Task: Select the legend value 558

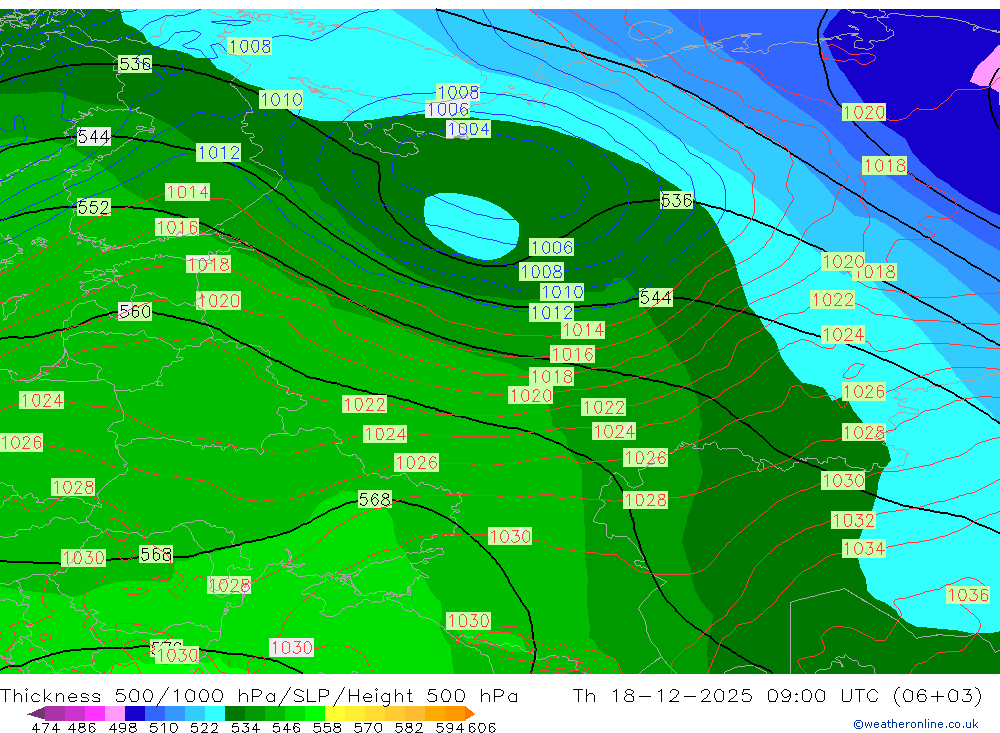Action: [327, 727]
